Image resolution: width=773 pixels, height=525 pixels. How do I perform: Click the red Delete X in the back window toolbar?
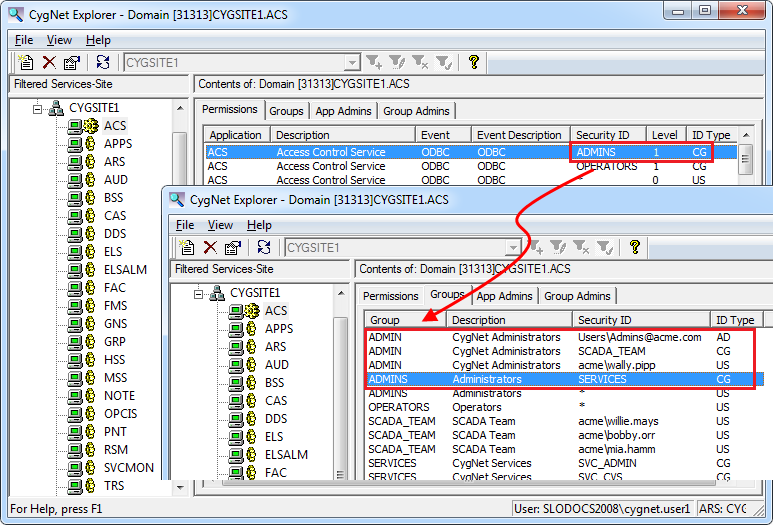click(49, 62)
